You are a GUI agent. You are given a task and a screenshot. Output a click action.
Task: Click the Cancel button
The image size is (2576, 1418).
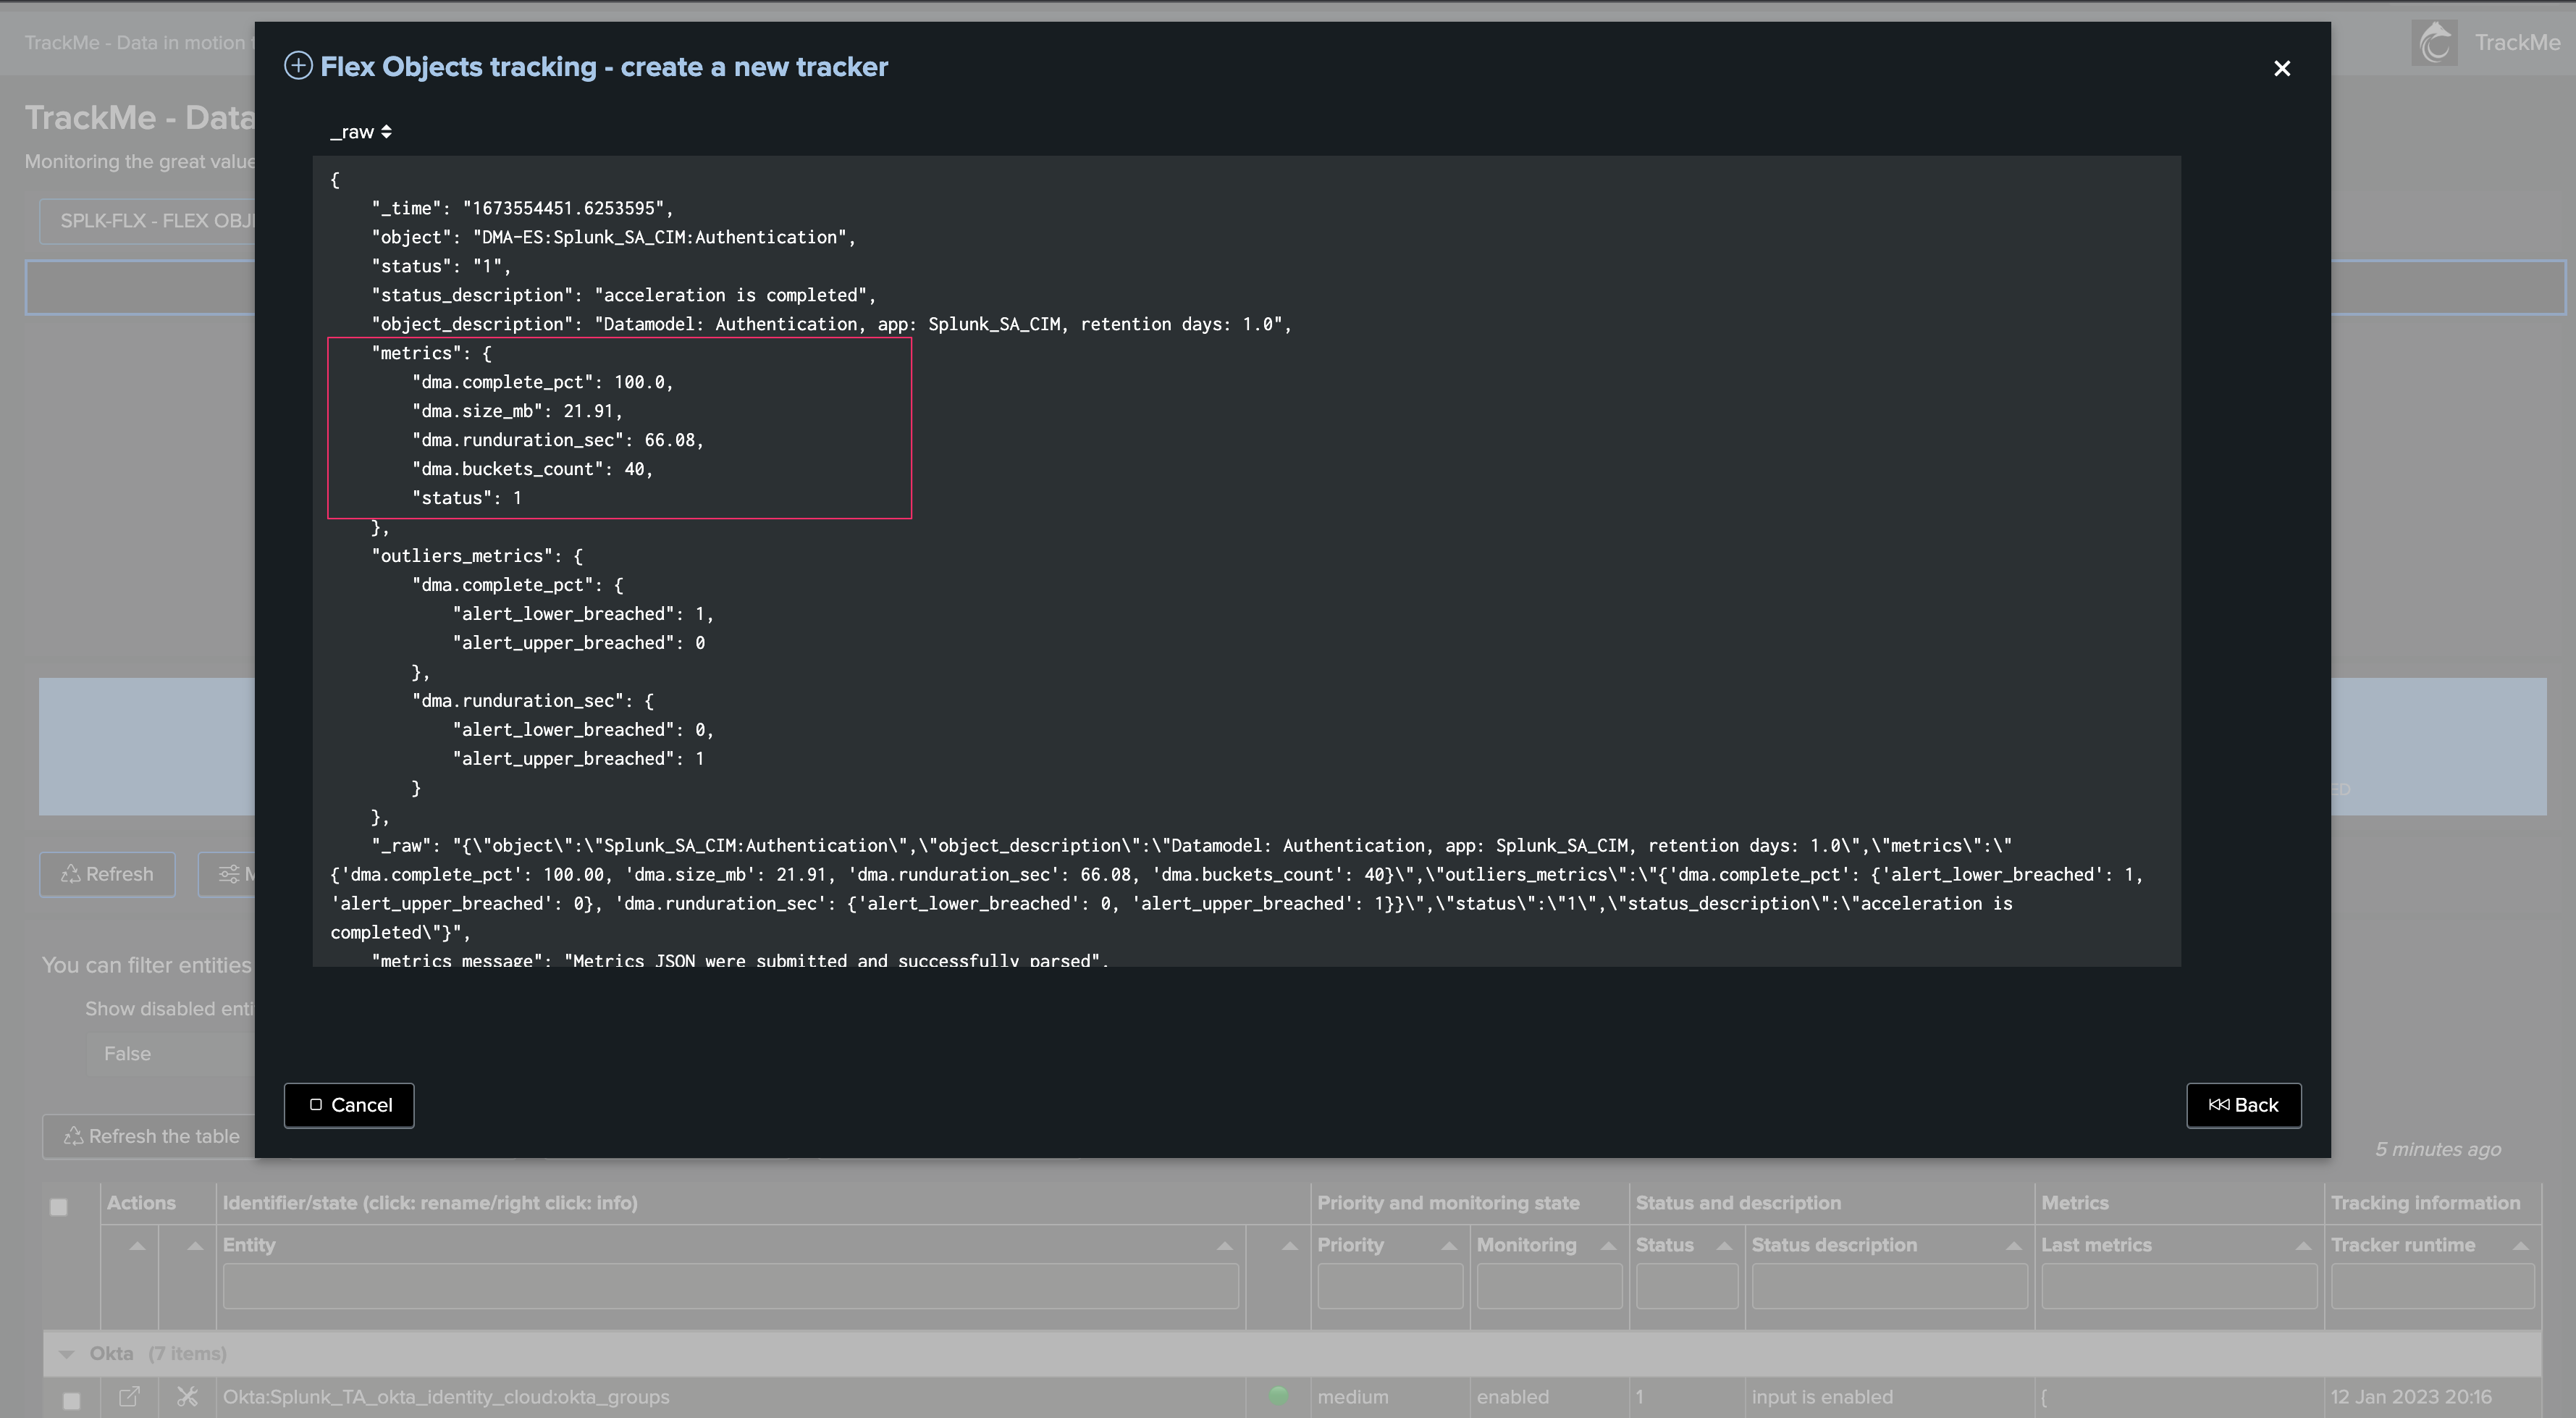tap(349, 1105)
